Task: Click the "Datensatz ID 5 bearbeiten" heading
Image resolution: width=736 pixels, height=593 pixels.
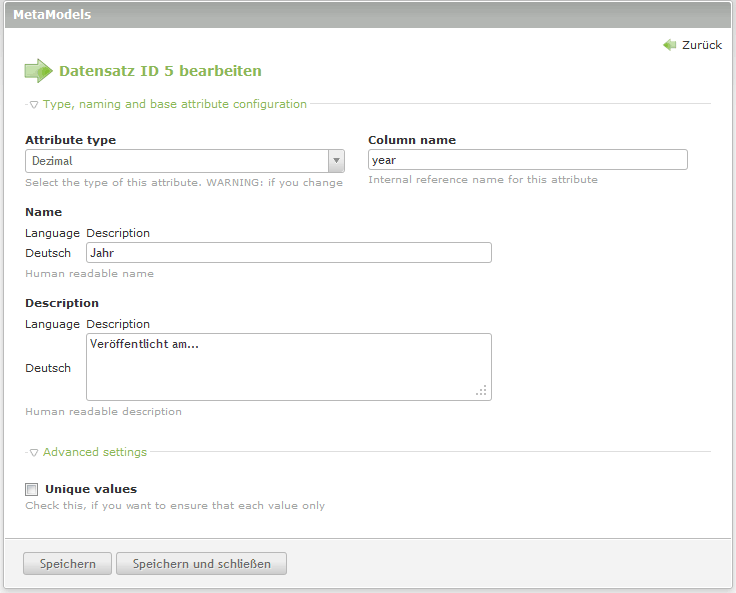Action: (160, 71)
